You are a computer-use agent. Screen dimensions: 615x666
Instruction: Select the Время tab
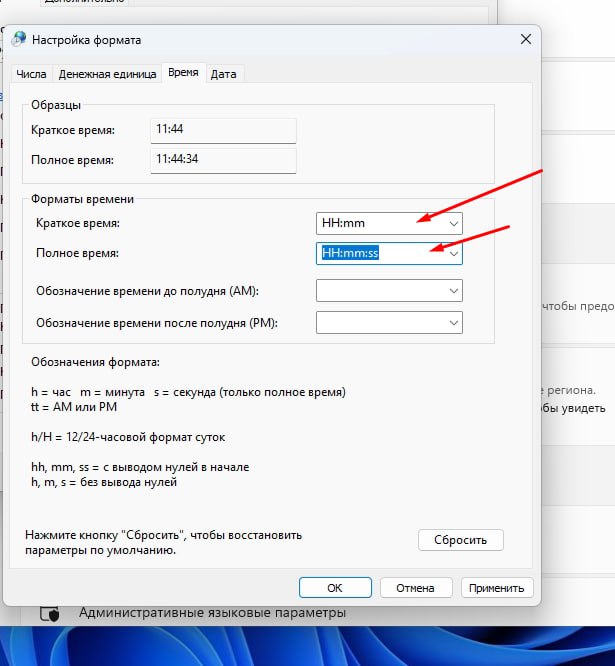click(183, 73)
